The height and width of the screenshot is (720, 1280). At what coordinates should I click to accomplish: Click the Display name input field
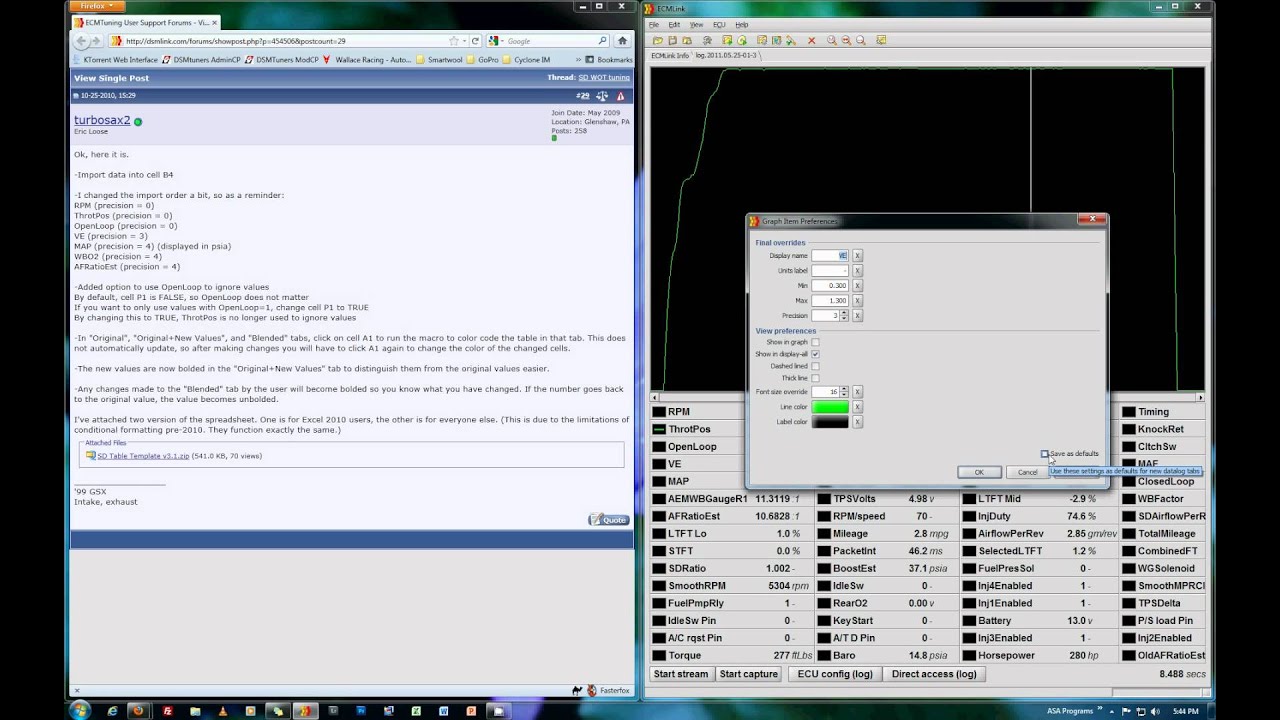(830, 256)
